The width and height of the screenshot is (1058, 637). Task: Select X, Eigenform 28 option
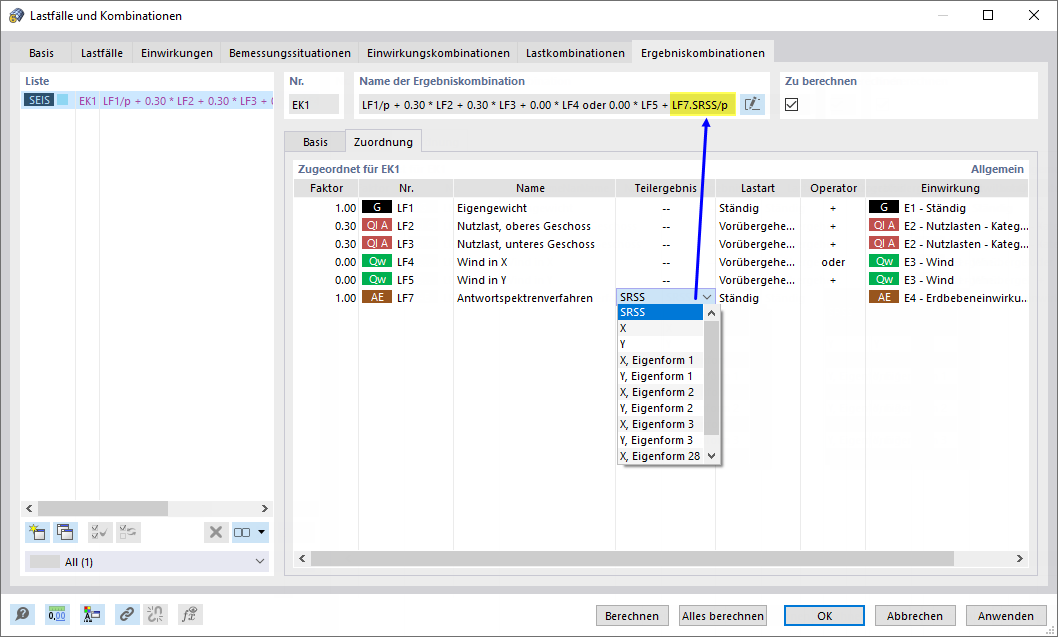tap(661, 456)
